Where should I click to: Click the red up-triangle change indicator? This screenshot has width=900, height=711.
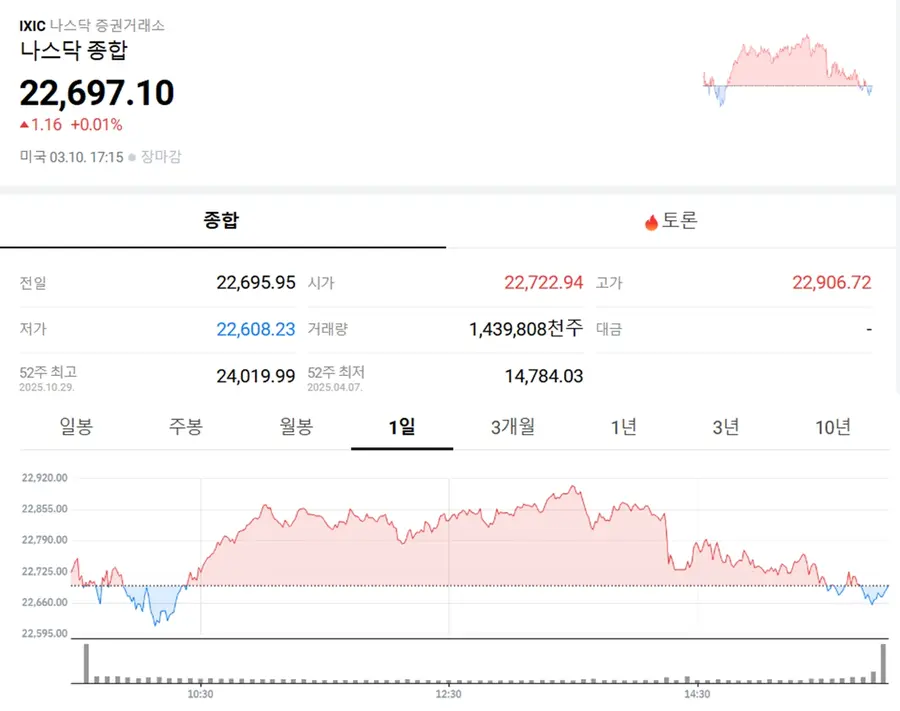(24, 125)
